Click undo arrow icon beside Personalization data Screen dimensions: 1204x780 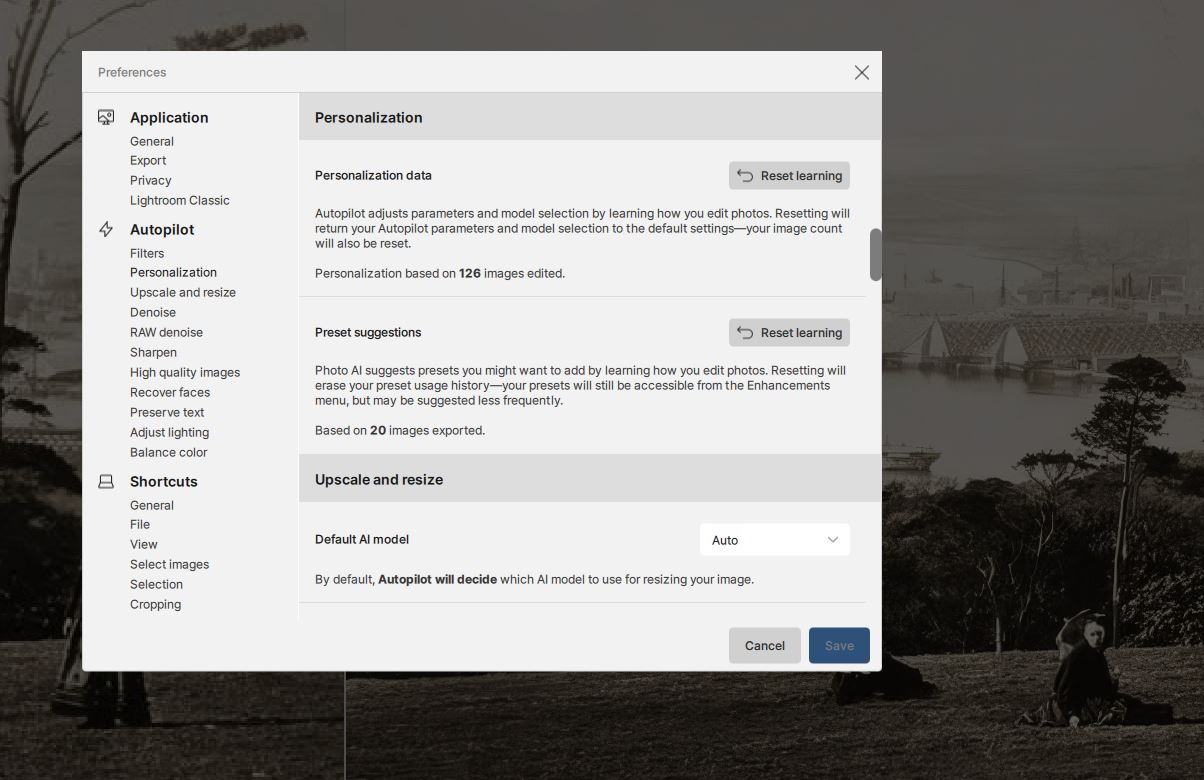click(745, 176)
